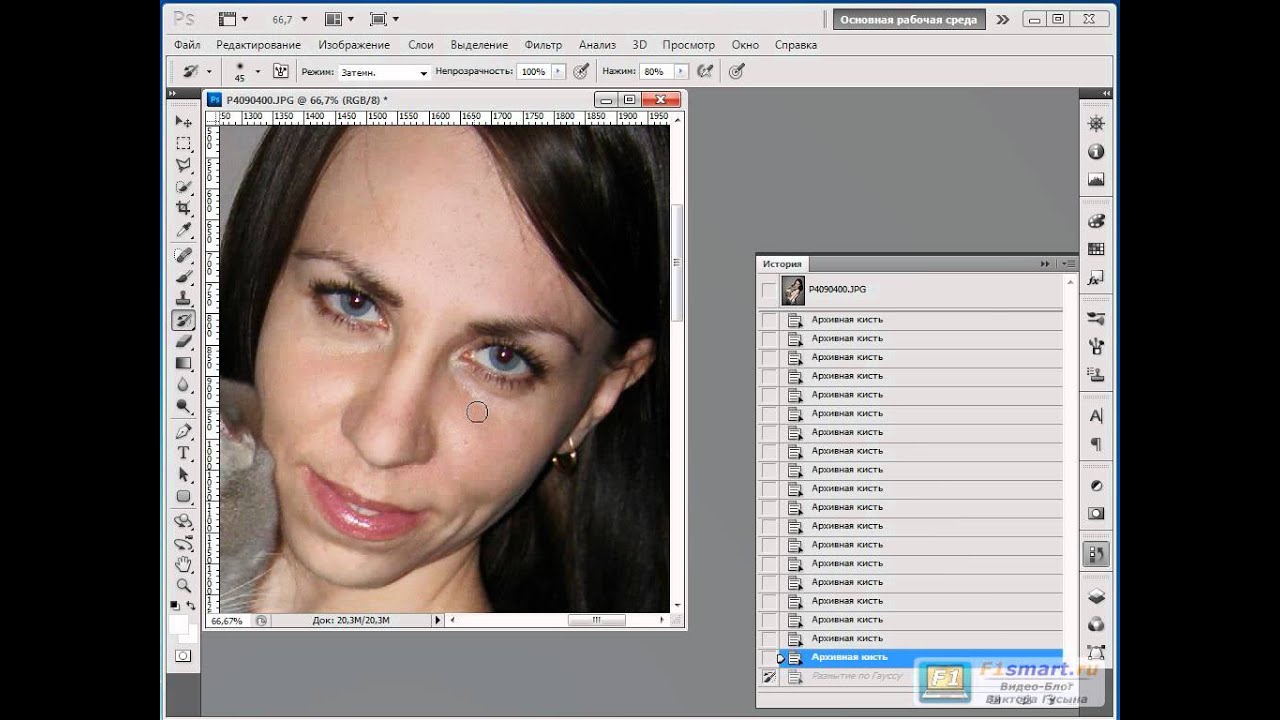Choose the Zoom tool in toolbox
1280x720 pixels.
point(184,585)
